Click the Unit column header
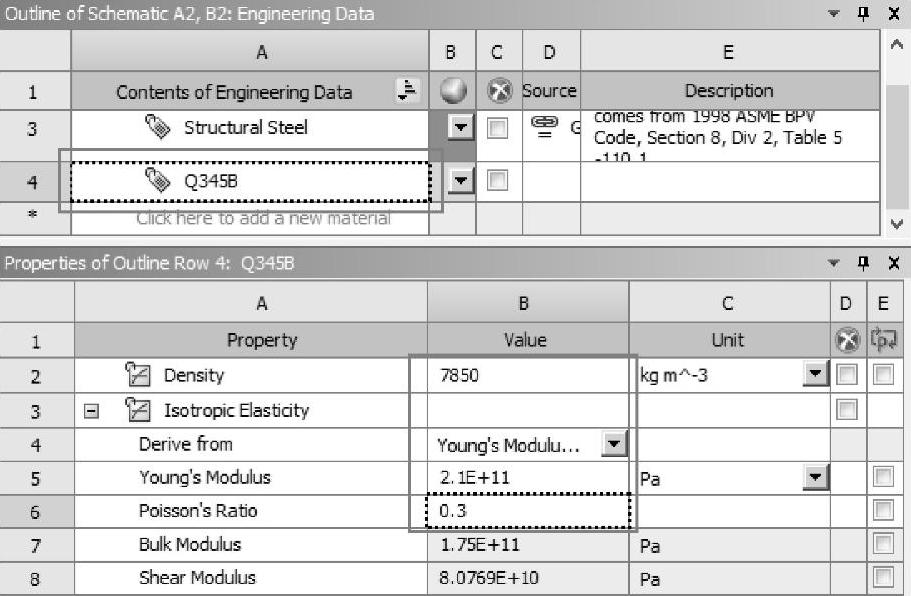Image resolution: width=911 pixels, height=596 pixels. [729, 340]
